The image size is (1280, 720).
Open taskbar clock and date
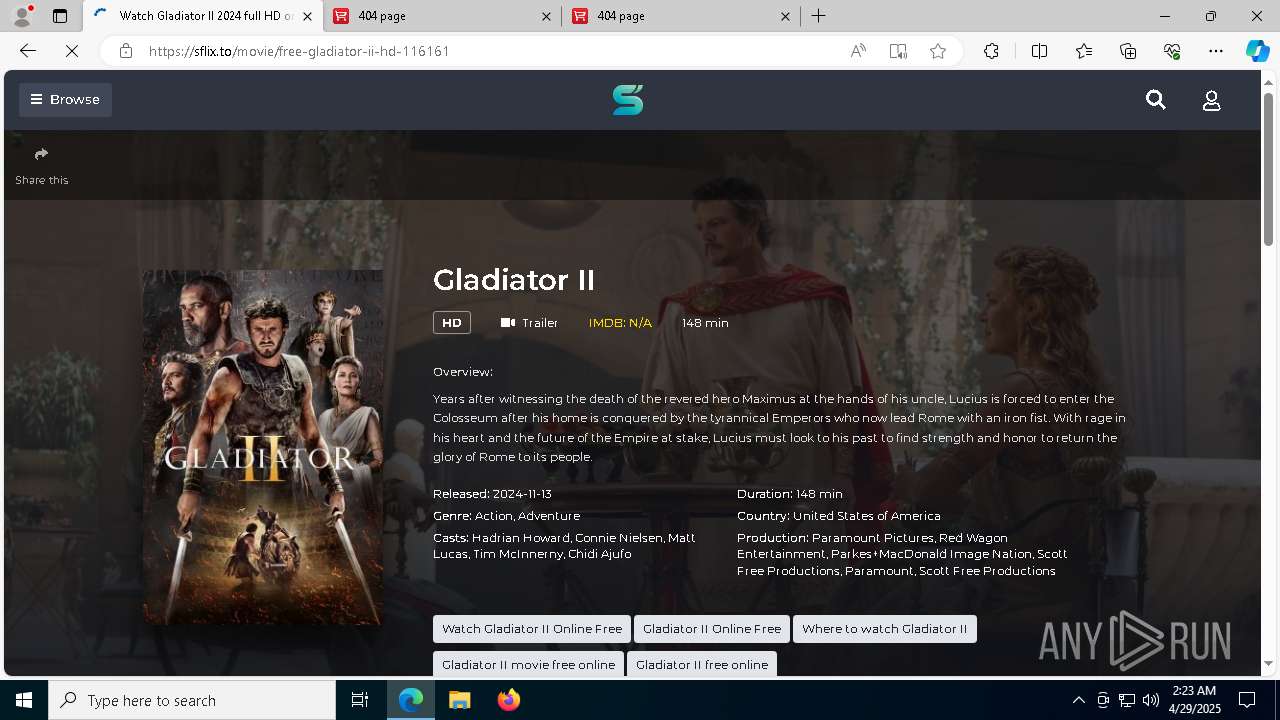click(1195, 700)
